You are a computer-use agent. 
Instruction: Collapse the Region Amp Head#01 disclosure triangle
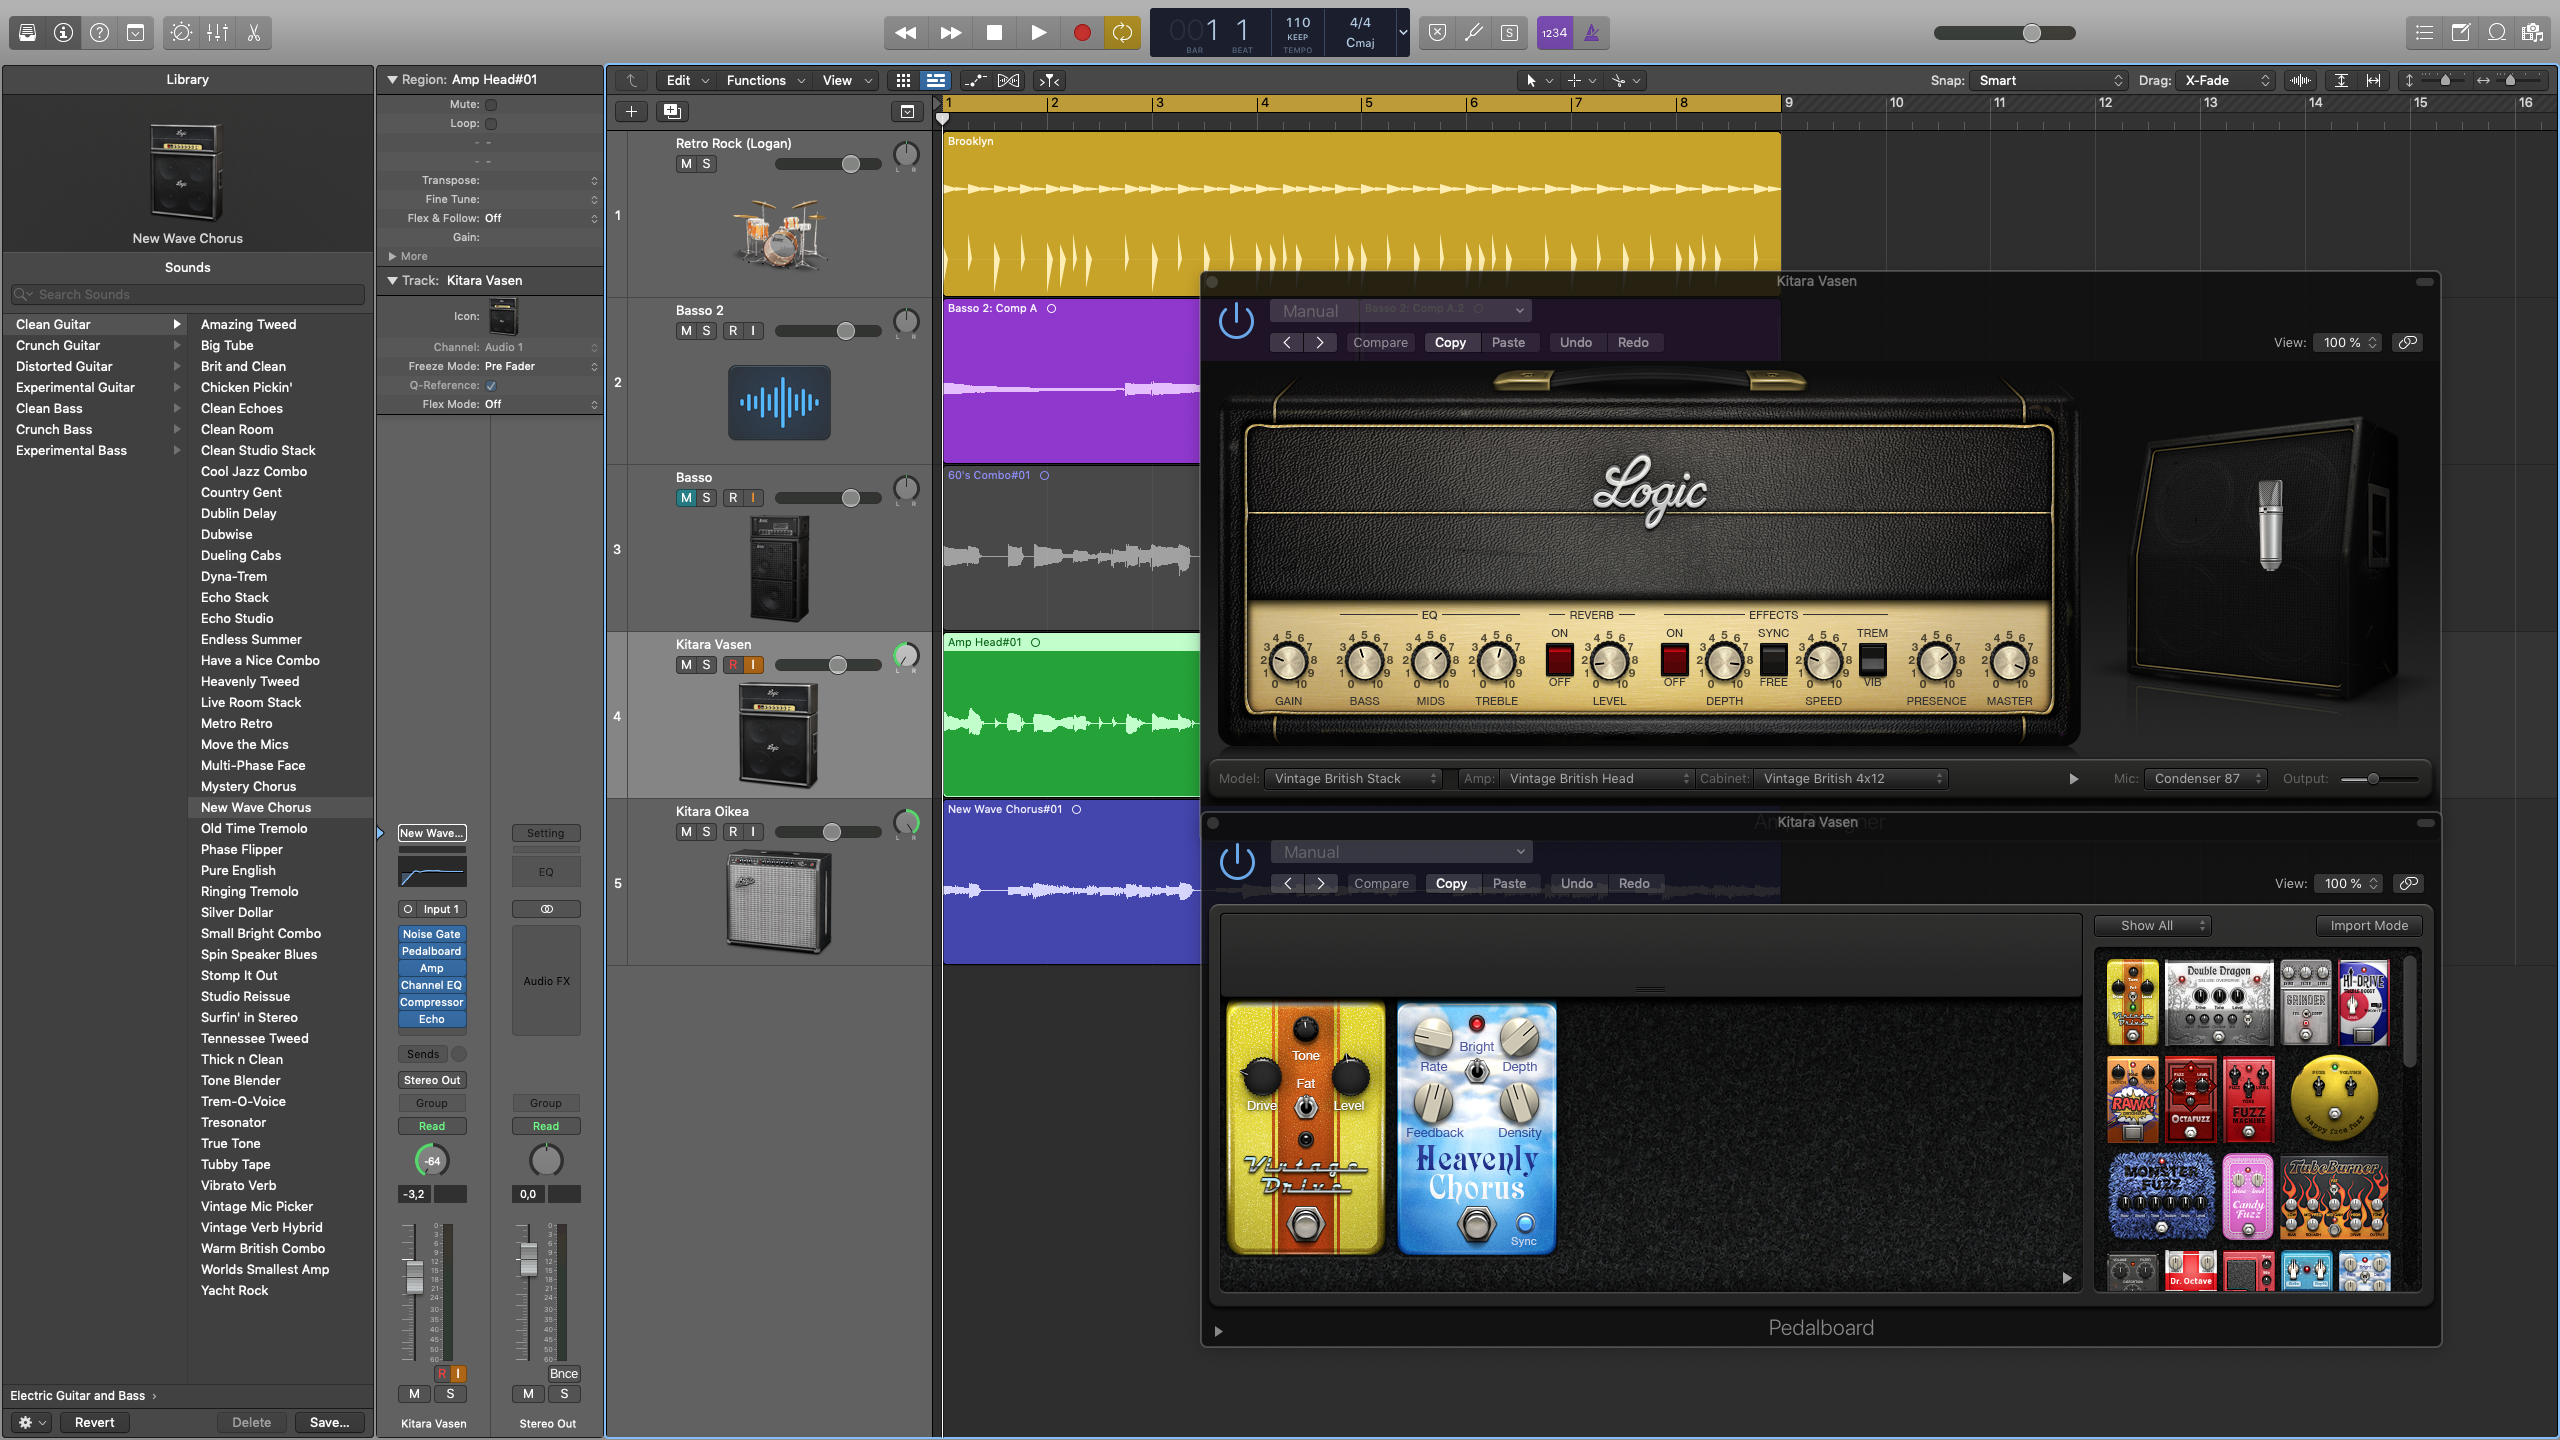tap(392, 80)
